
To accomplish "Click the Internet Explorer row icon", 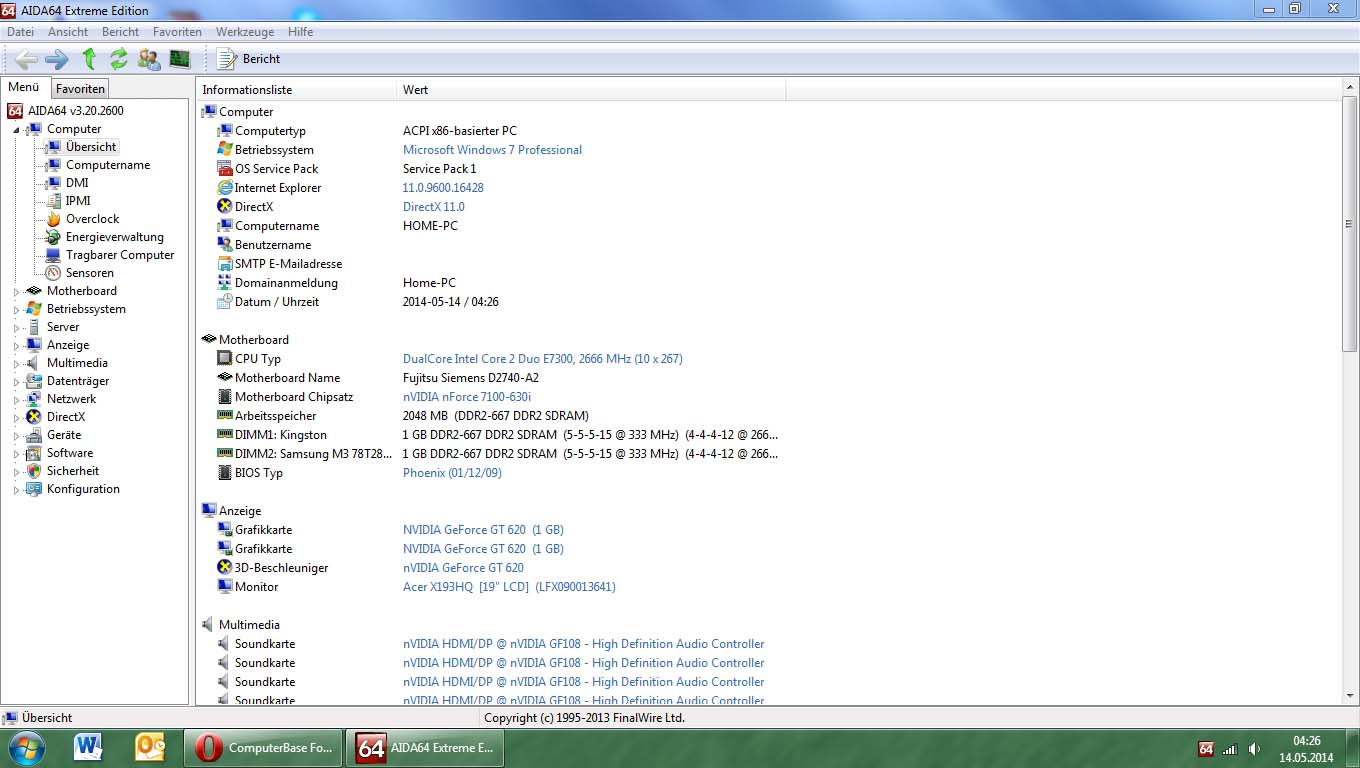I will point(225,188).
